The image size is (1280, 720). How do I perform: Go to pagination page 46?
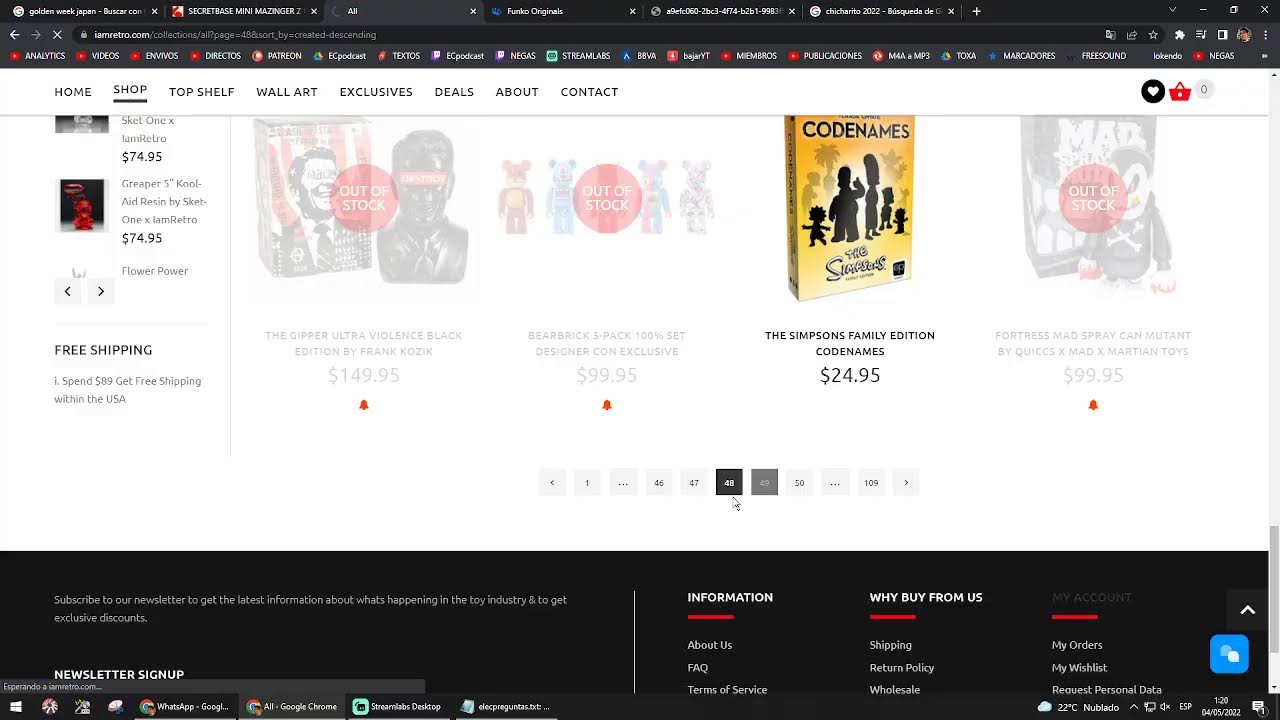point(659,483)
